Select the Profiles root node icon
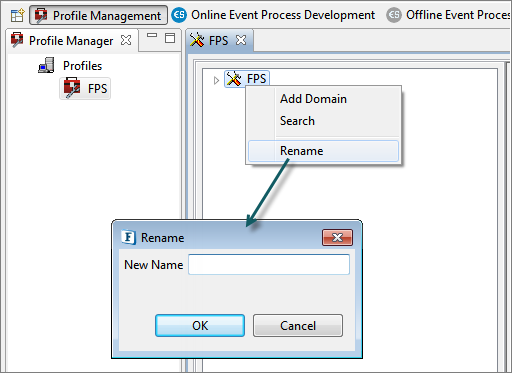 tap(46, 65)
